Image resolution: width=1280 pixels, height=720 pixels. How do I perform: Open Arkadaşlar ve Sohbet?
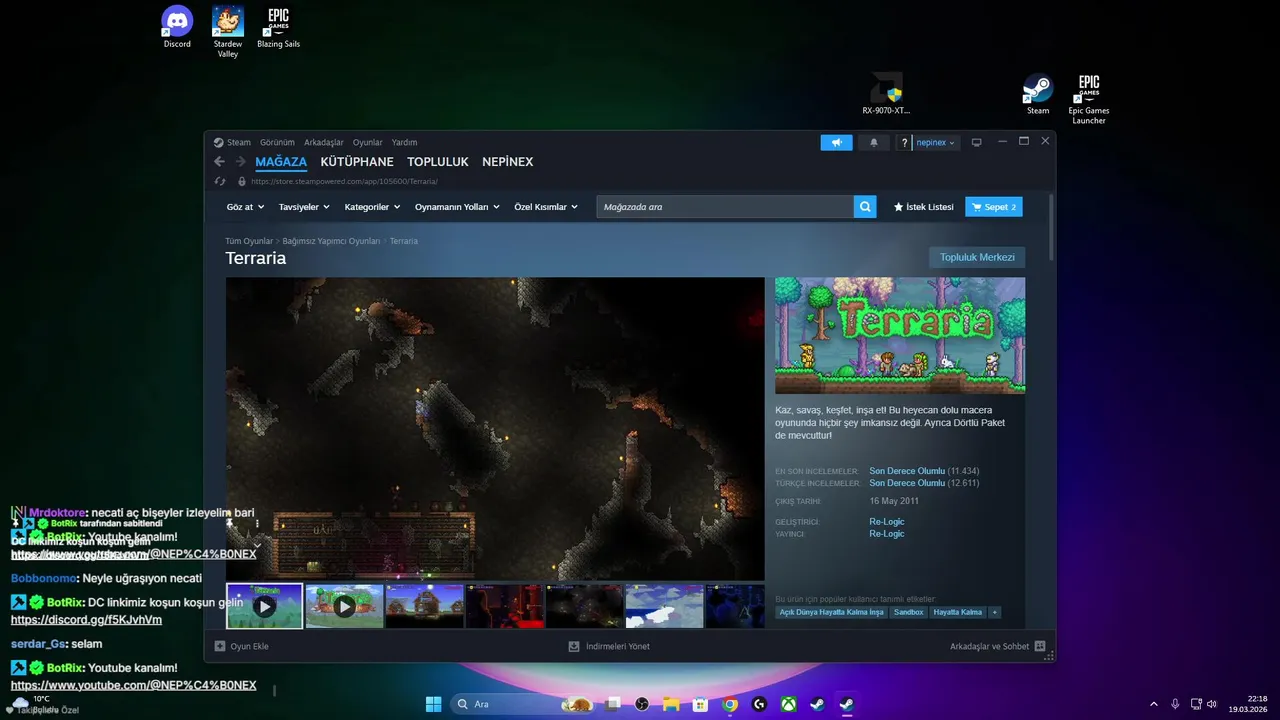(x=997, y=646)
